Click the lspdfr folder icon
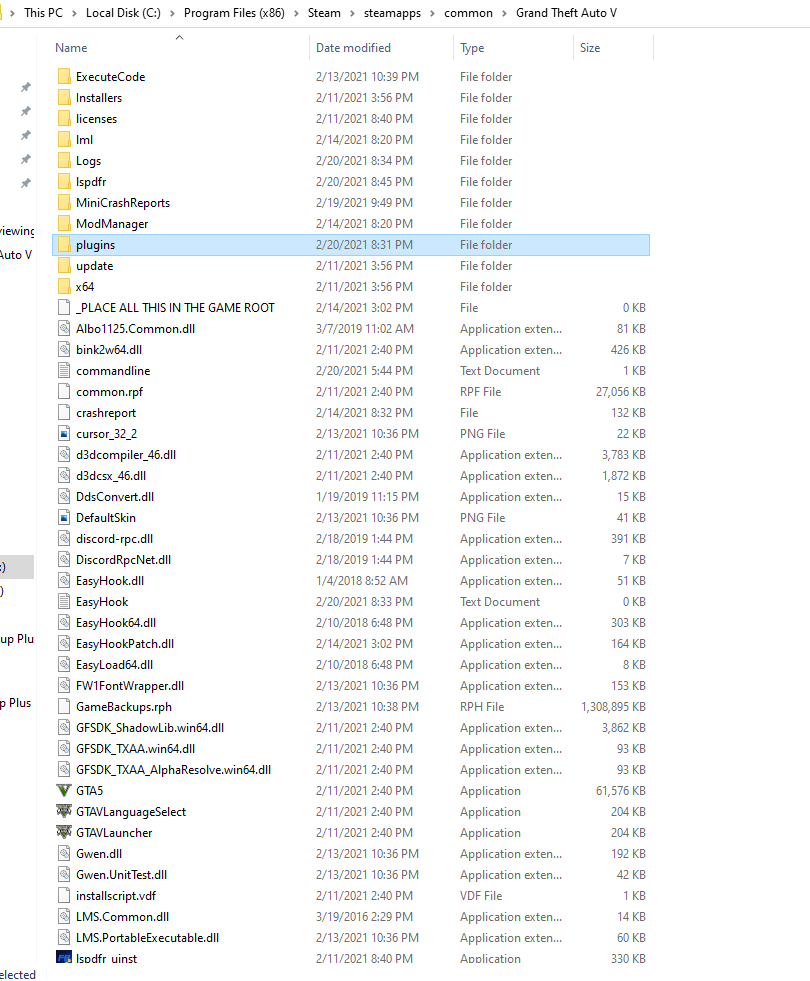This screenshot has height=981, width=810. pyautogui.click(x=64, y=181)
